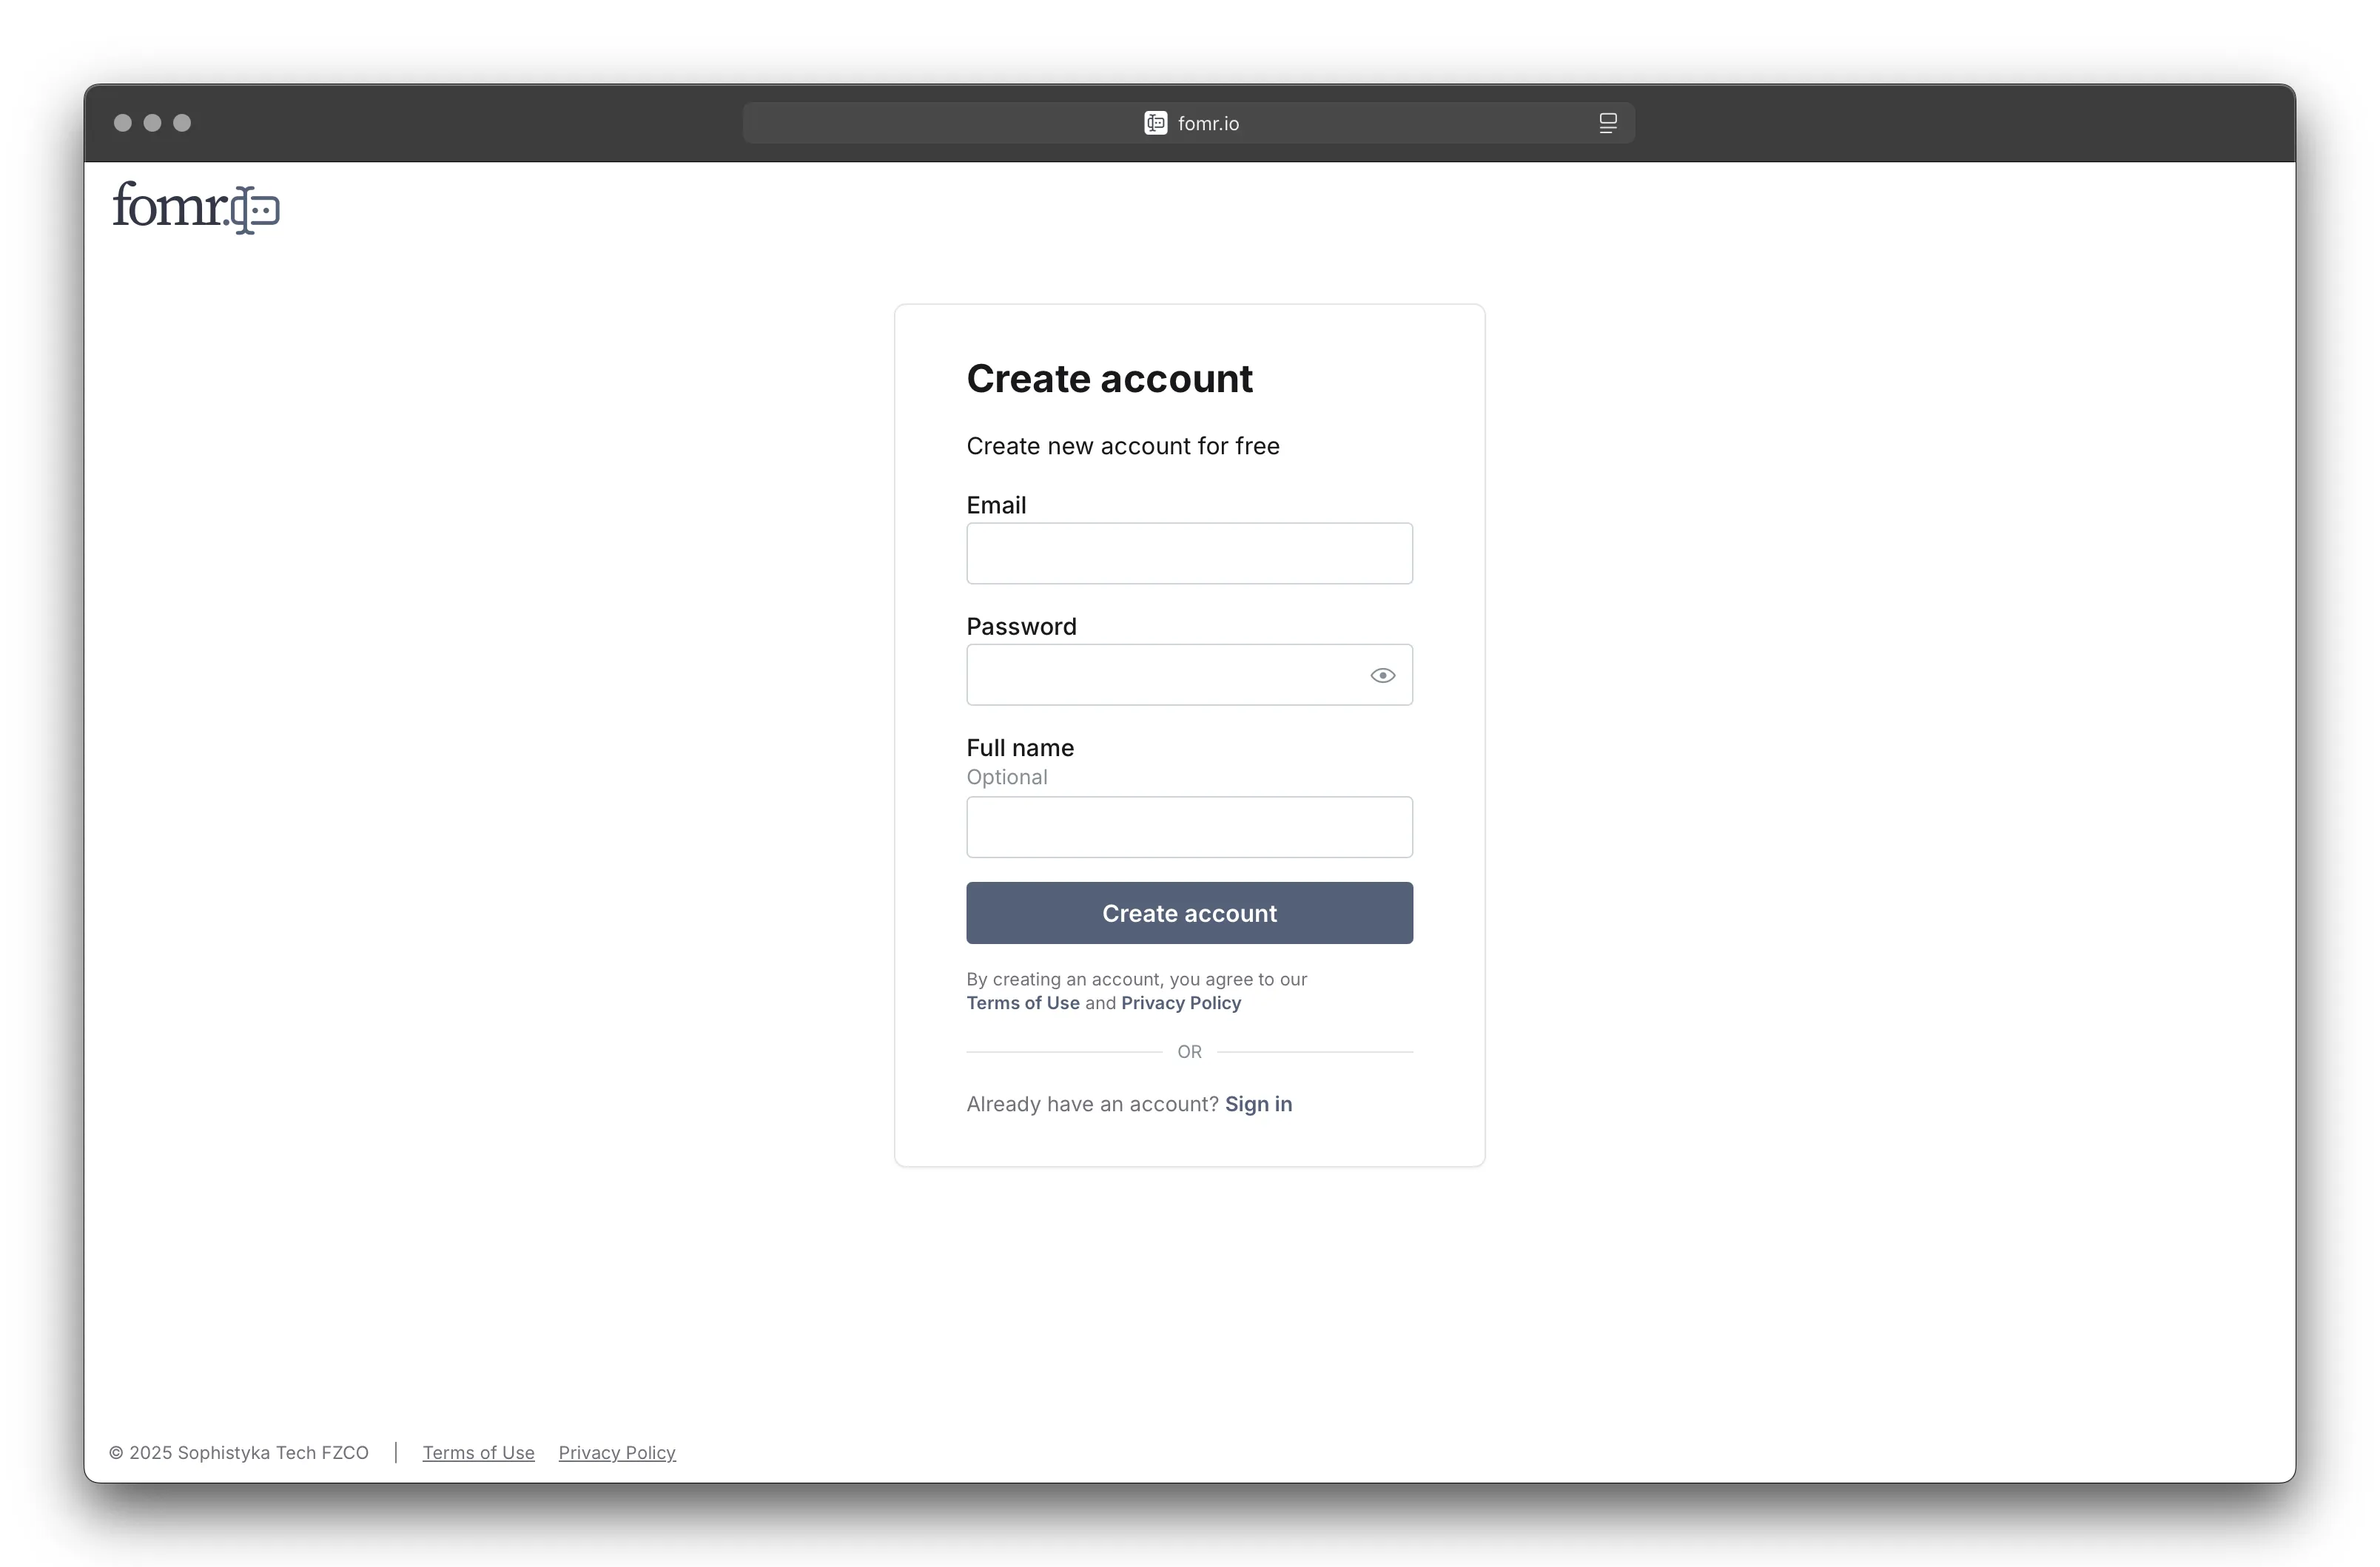Viewport: 2380px width, 1567px height.
Task: Focus the Full name input field
Action: [1189, 827]
